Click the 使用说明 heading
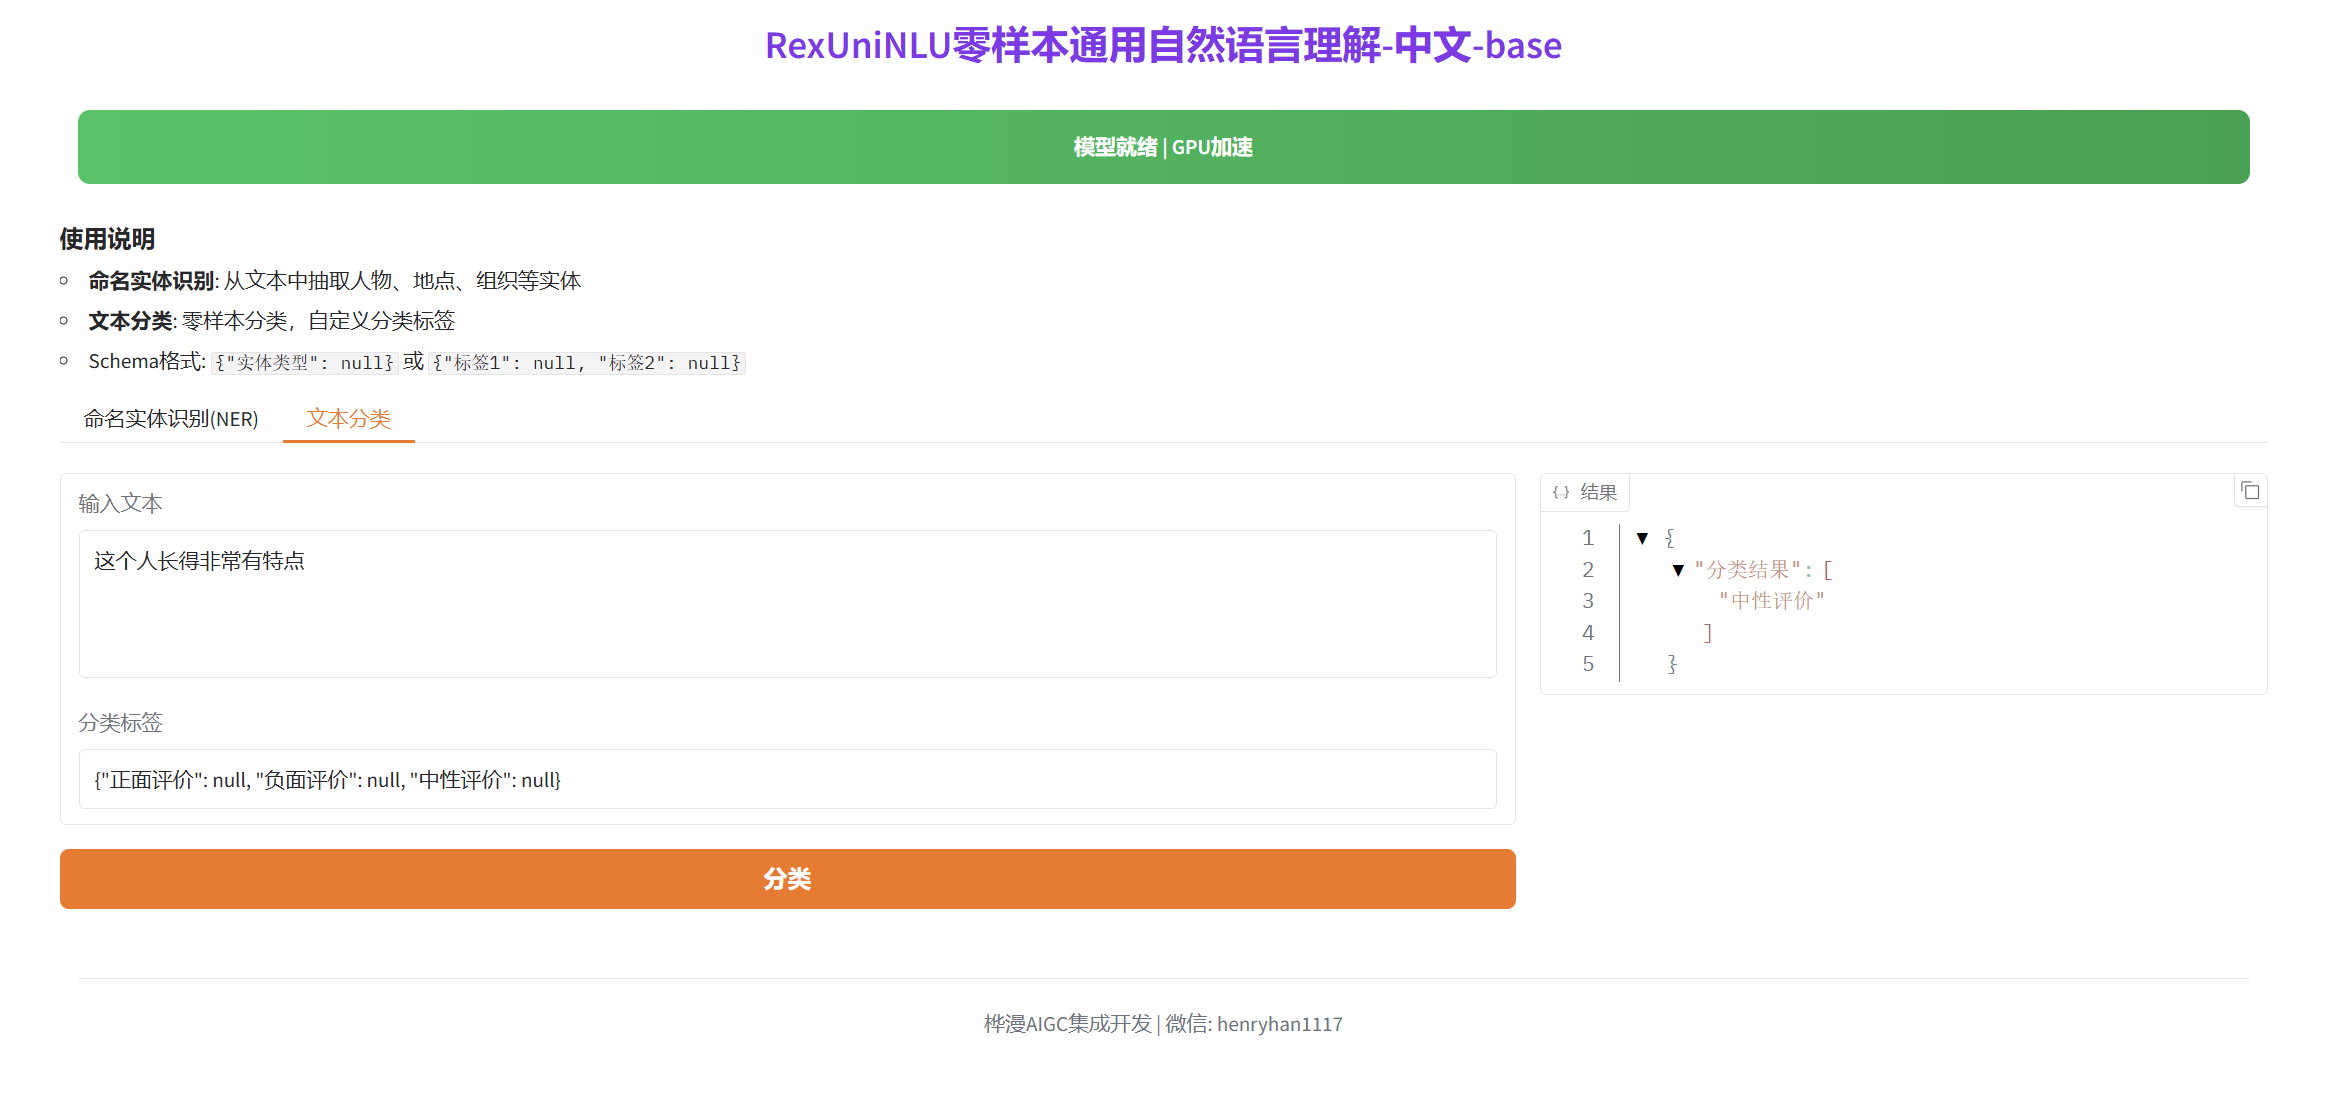This screenshot has width=2325, height=1107. tap(107, 239)
